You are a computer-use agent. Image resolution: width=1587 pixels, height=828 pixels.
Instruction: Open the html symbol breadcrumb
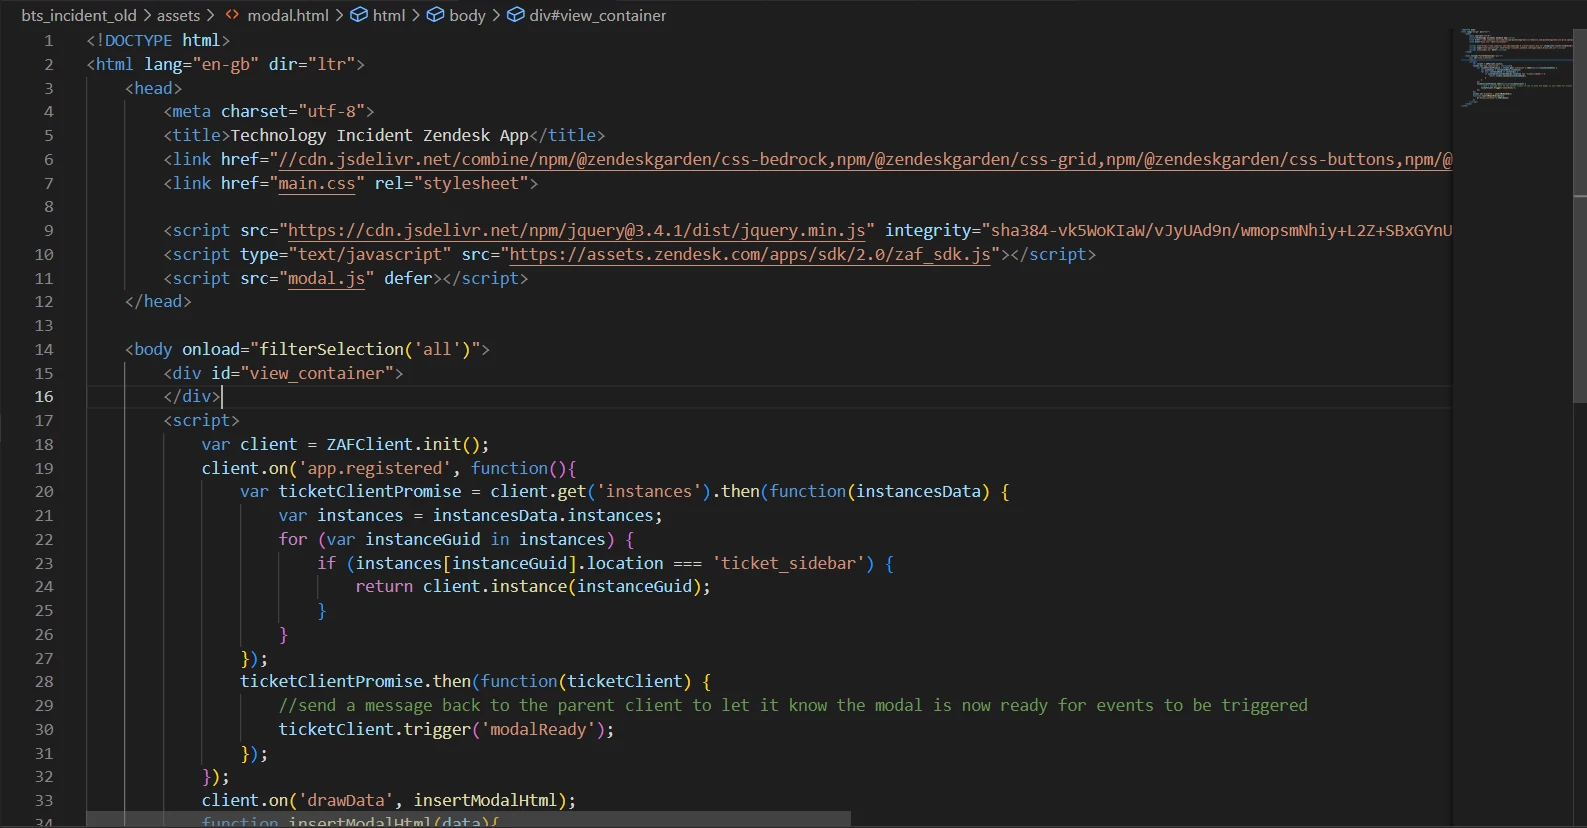(389, 15)
